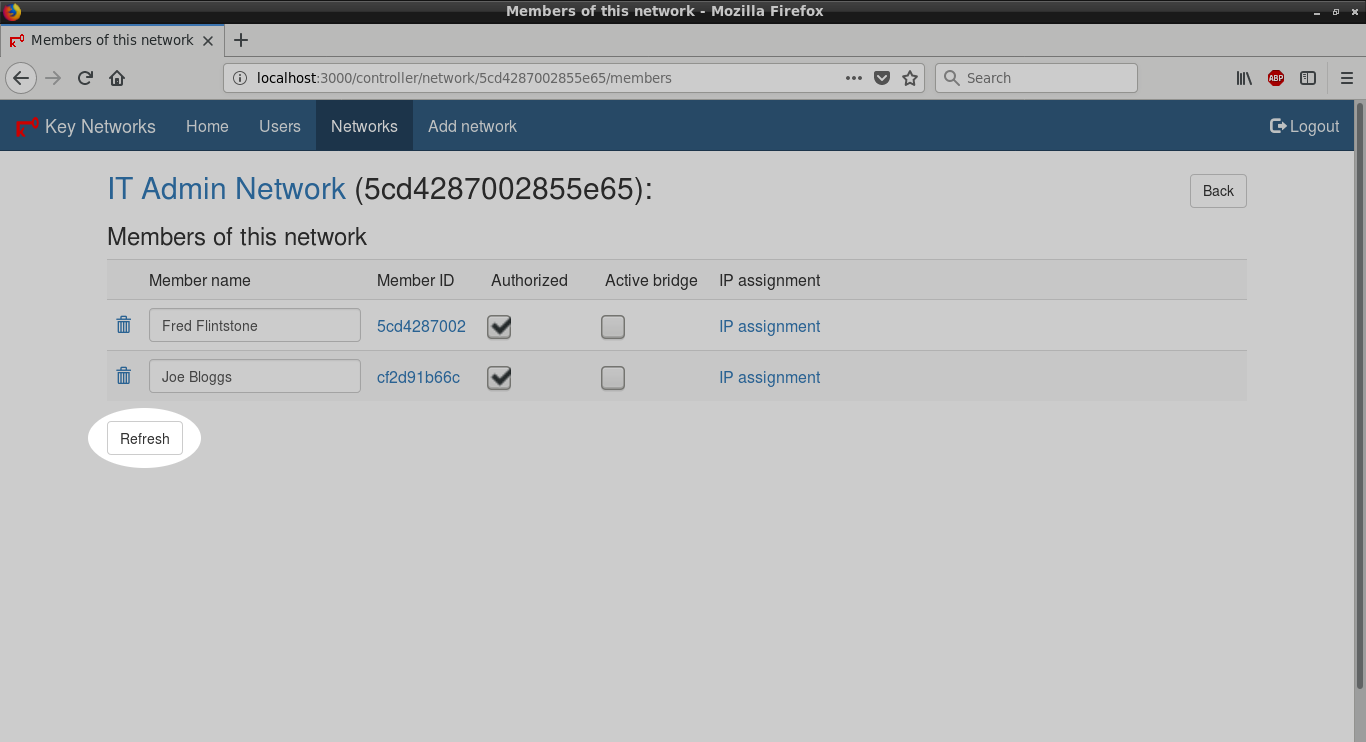The width and height of the screenshot is (1366, 742).
Task: Bookmark this page with star icon
Action: point(910,78)
